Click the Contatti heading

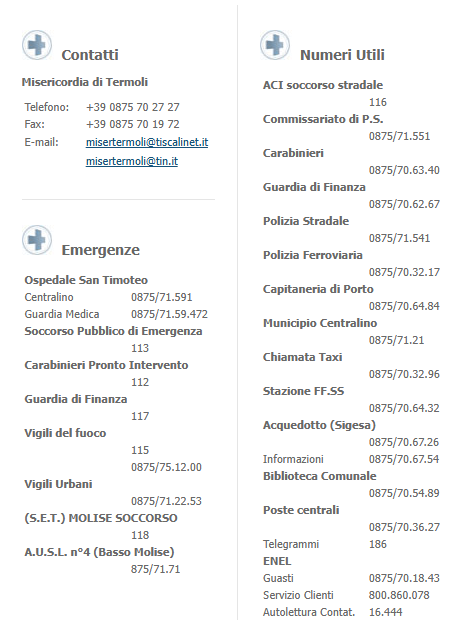coord(90,55)
